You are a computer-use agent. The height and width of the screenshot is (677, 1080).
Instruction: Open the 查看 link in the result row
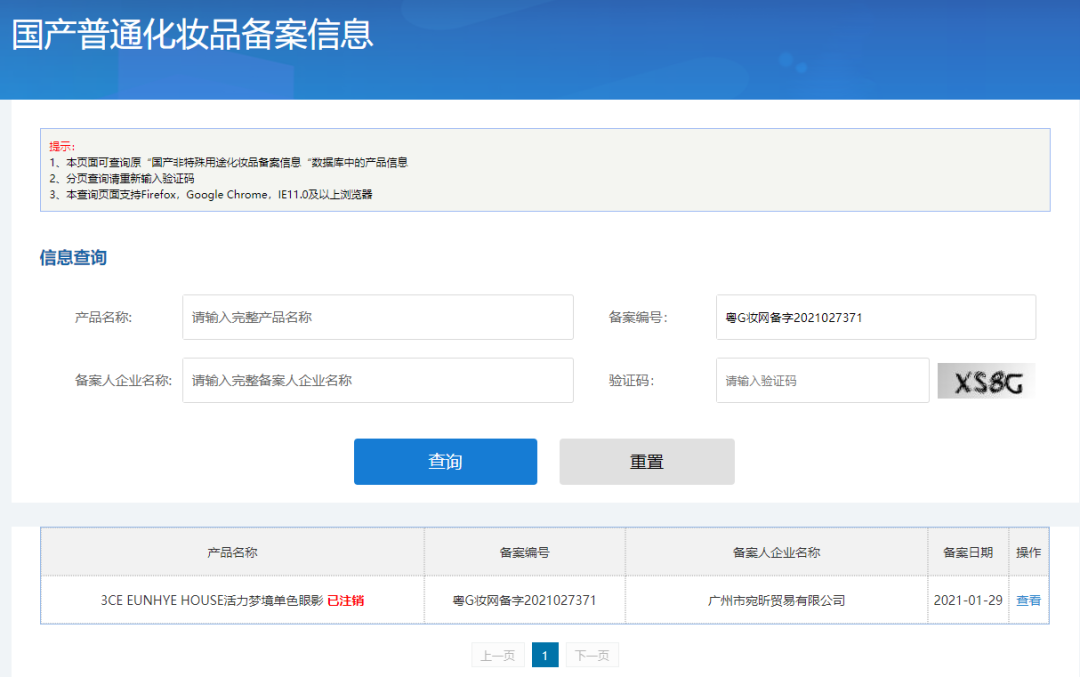(x=1028, y=601)
